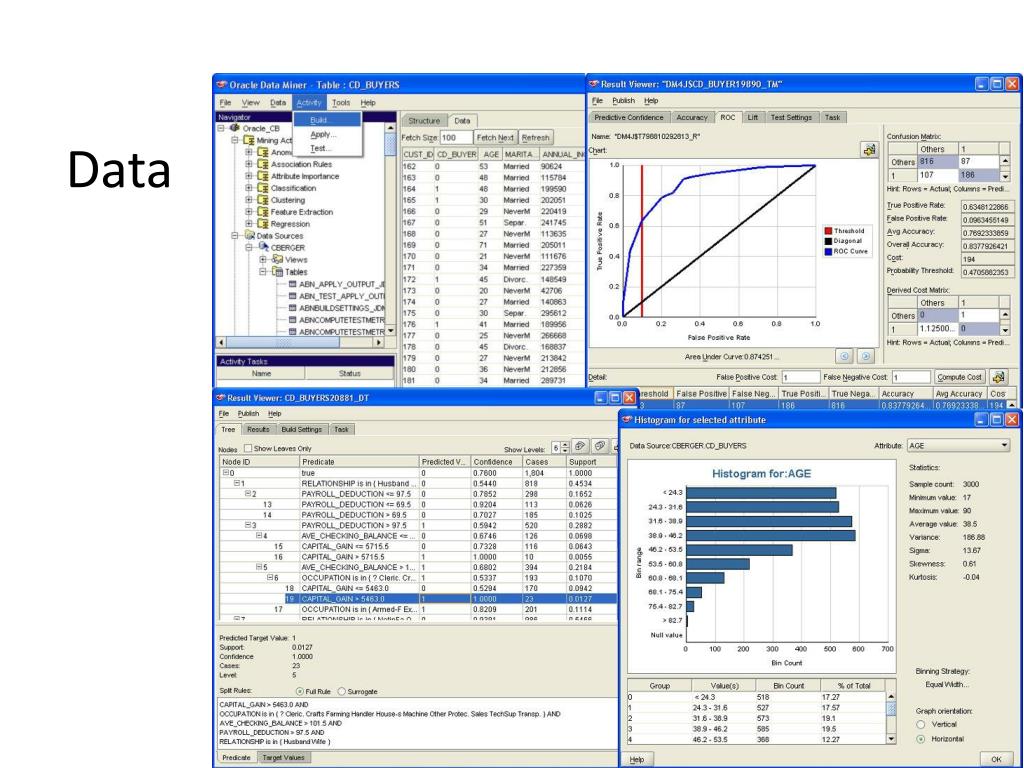Click the Clustering folder icon in Navigator

[x=263, y=200]
